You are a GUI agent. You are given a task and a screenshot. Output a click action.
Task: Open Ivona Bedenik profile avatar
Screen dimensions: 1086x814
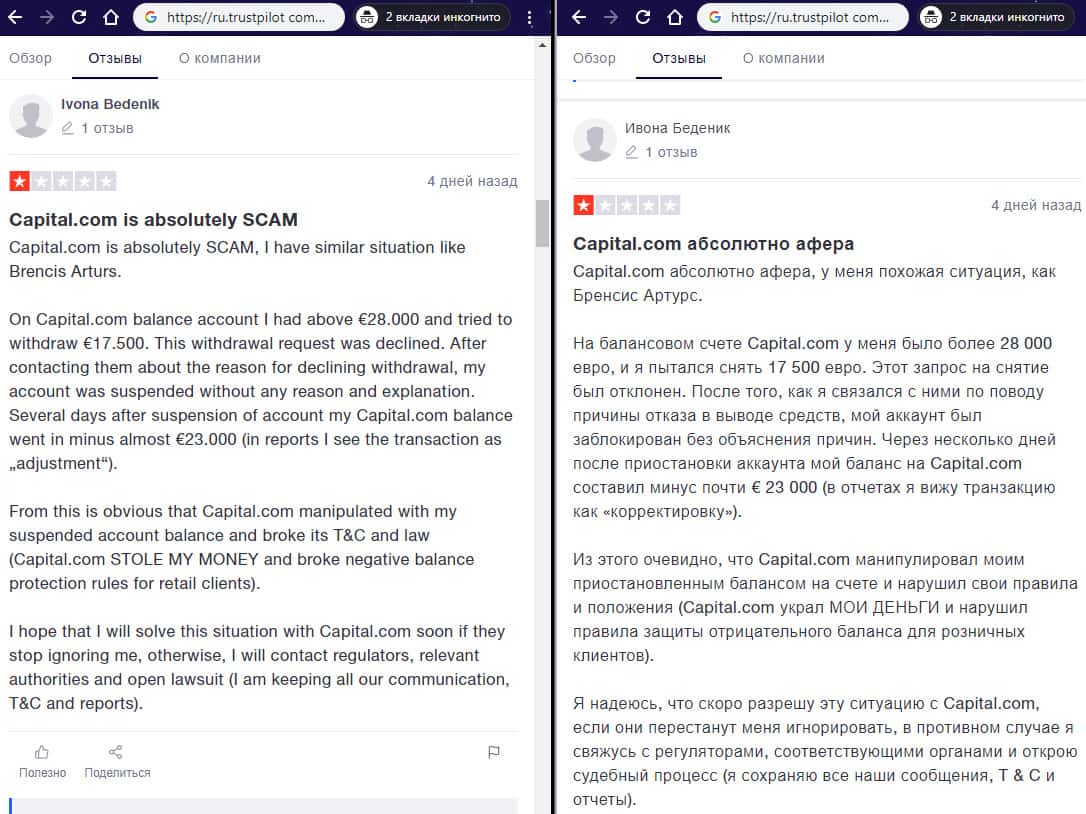[31, 116]
